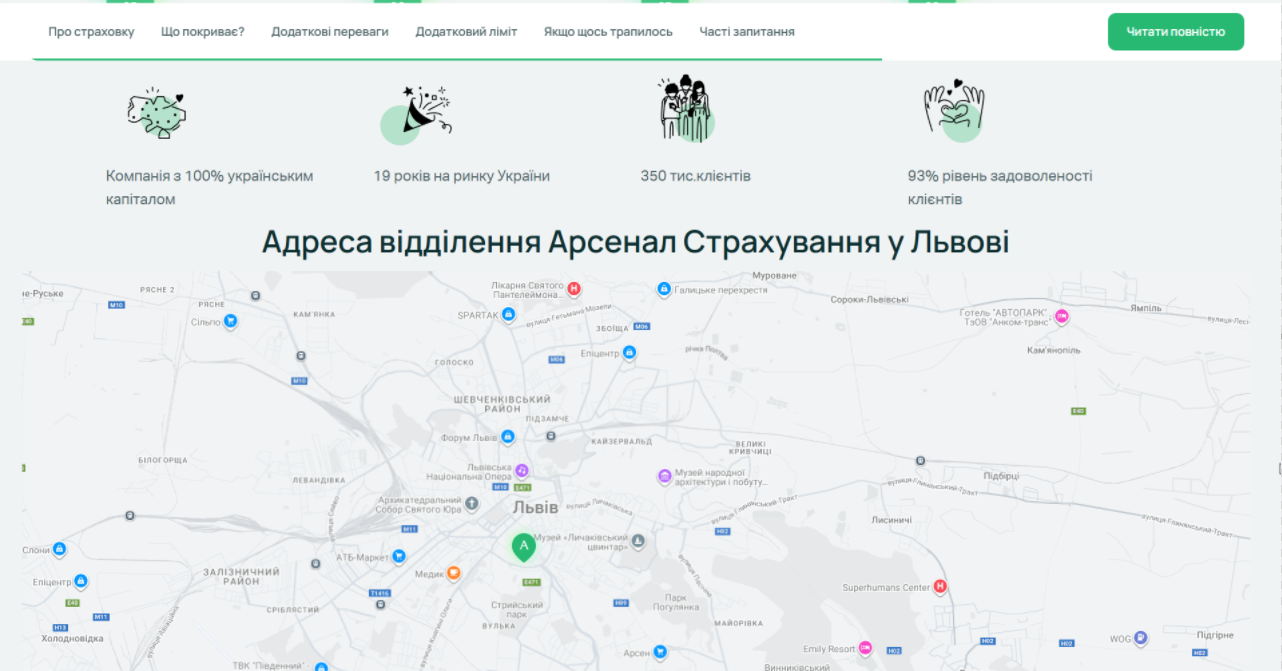
Task: Click the railway station icon near Підзамче
Action: point(551,436)
